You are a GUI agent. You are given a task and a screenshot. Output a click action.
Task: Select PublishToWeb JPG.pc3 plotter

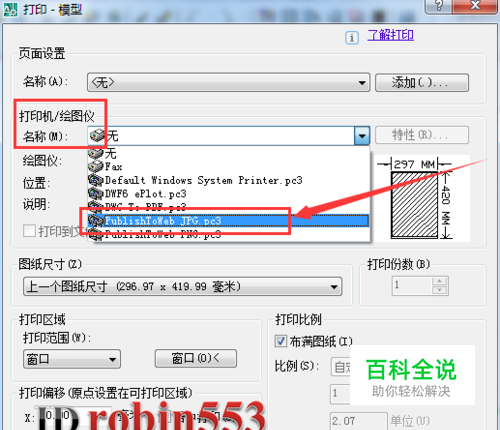[229, 221]
